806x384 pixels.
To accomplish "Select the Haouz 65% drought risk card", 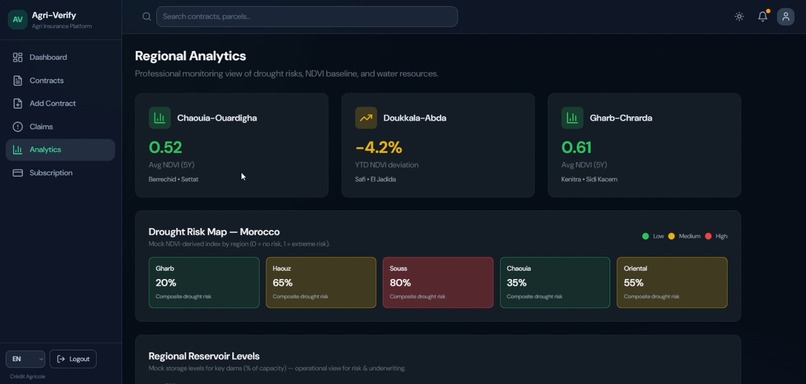I will (x=321, y=282).
